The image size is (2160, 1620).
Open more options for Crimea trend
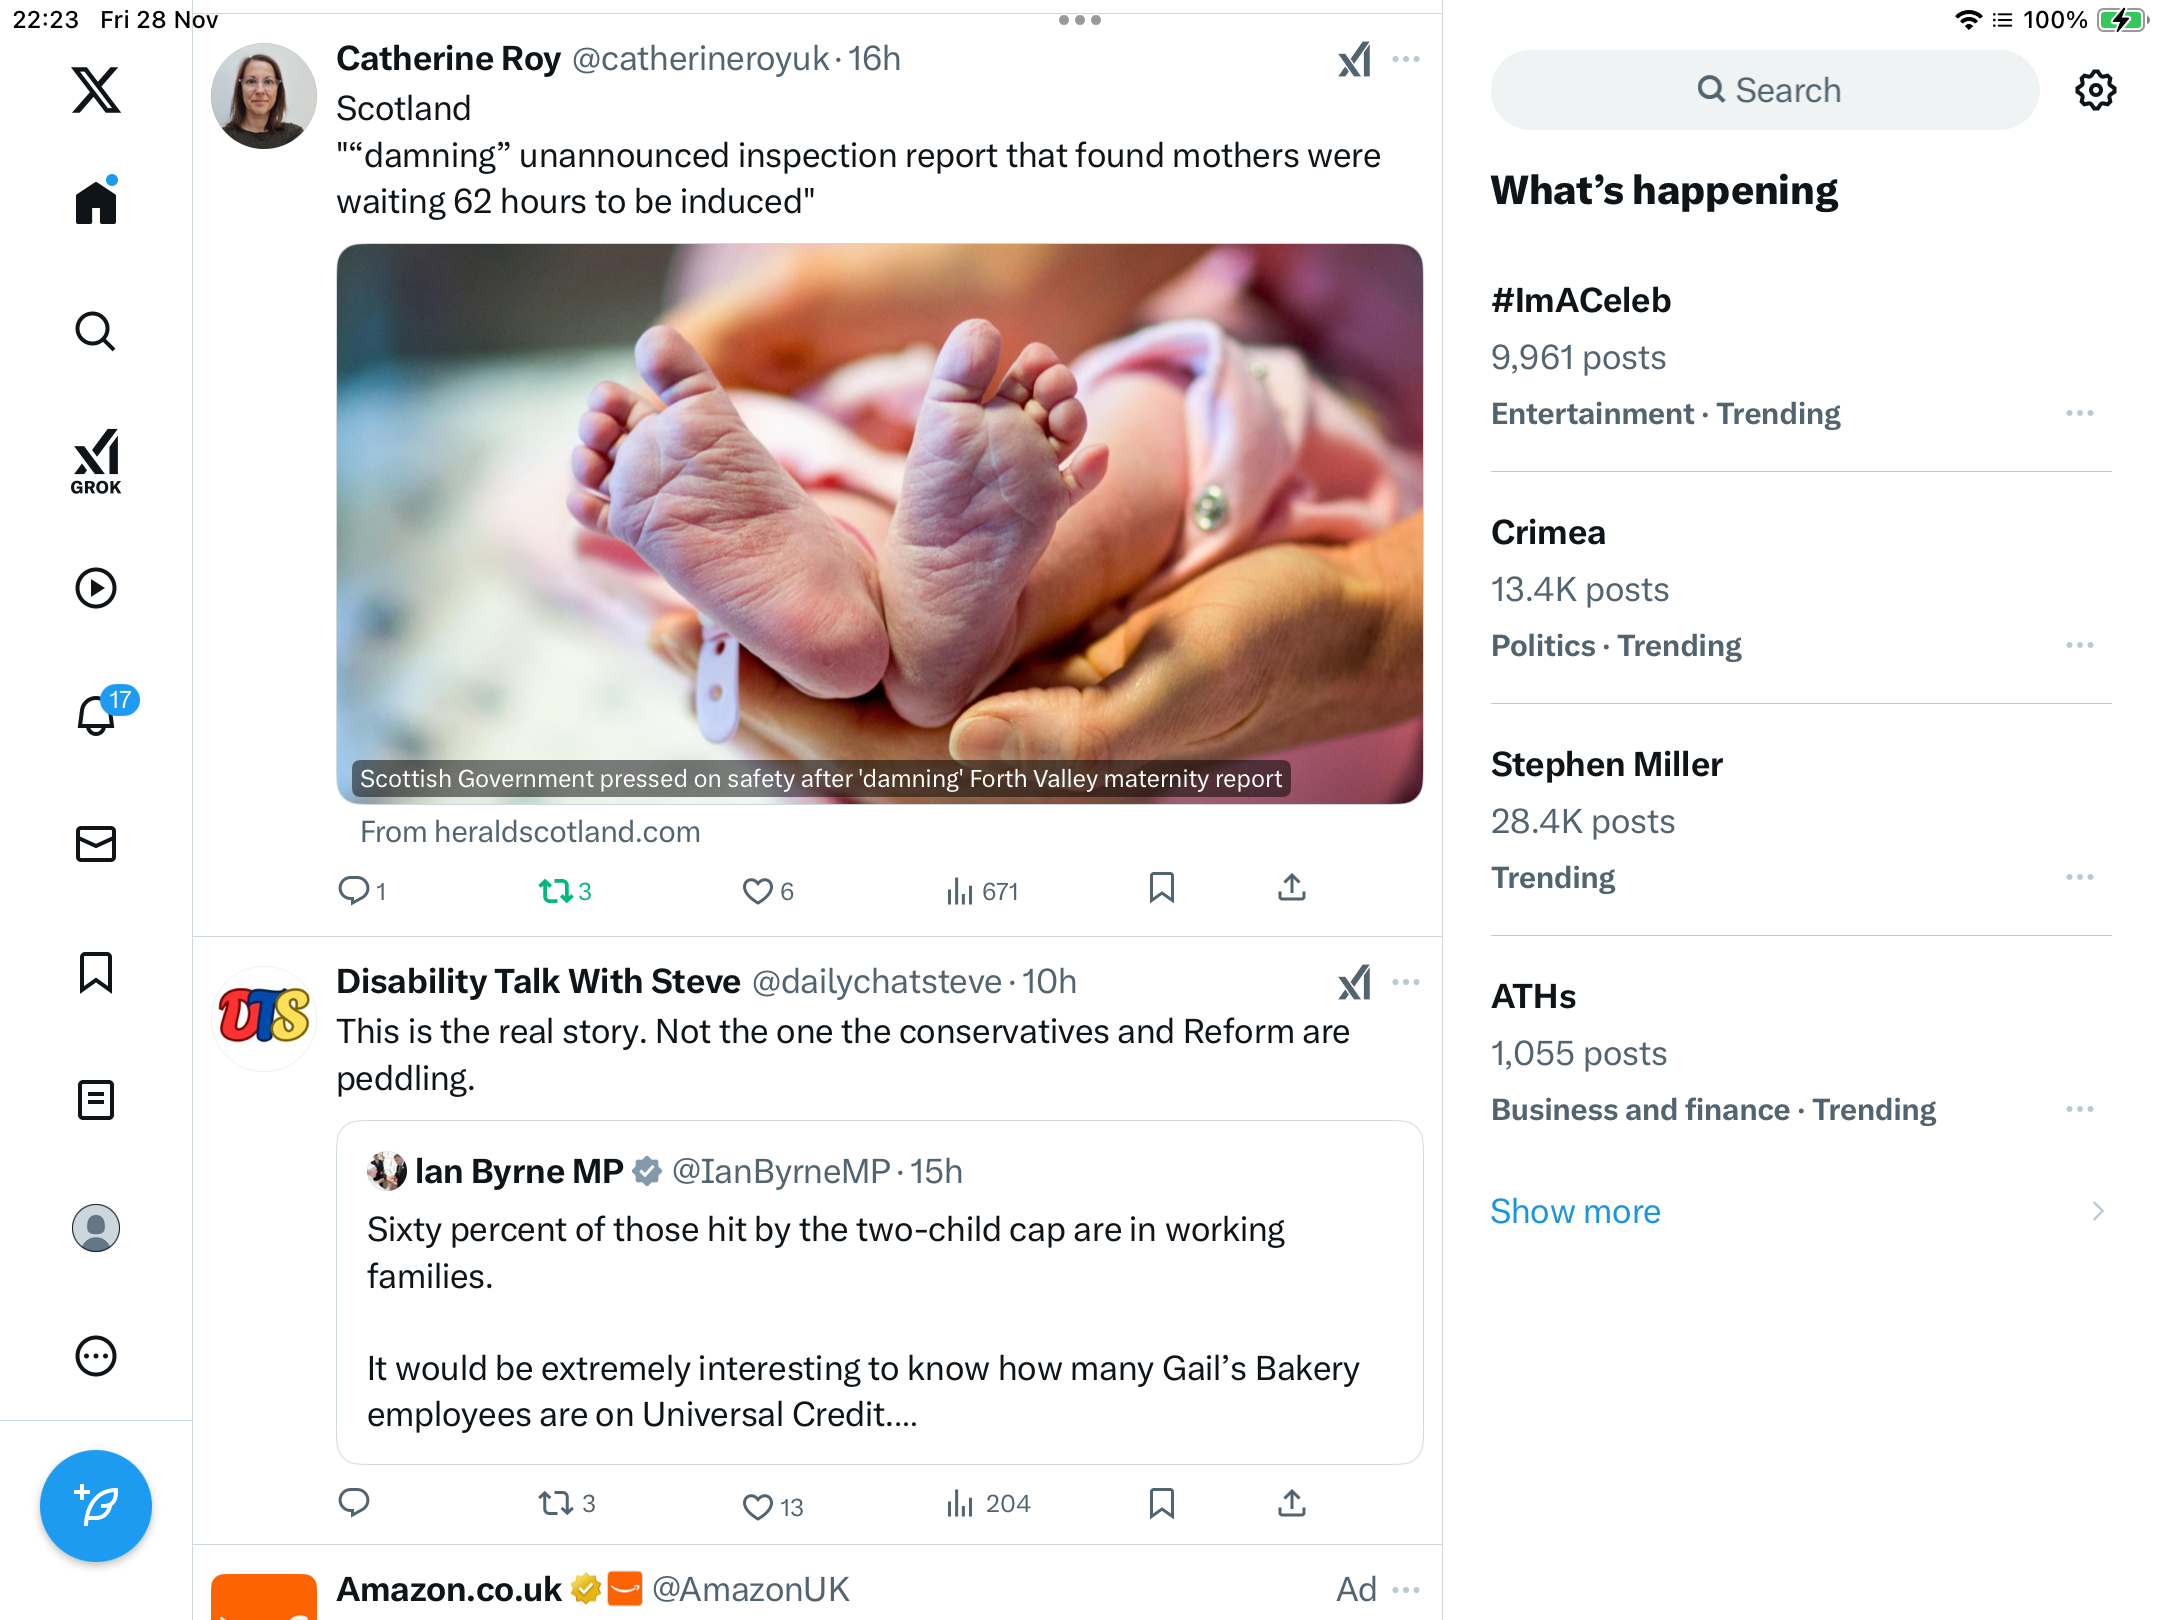click(x=2079, y=645)
